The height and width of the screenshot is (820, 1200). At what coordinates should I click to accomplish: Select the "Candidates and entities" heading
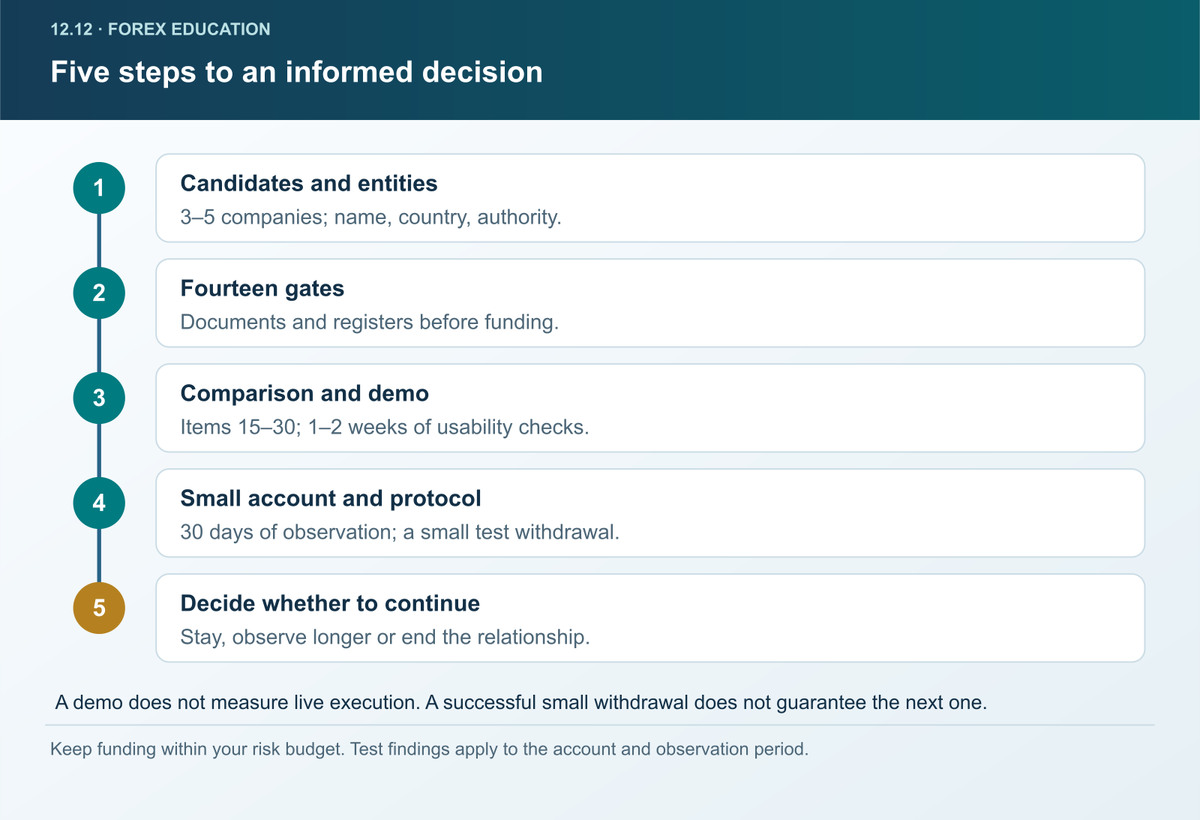[x=309, y=183]
